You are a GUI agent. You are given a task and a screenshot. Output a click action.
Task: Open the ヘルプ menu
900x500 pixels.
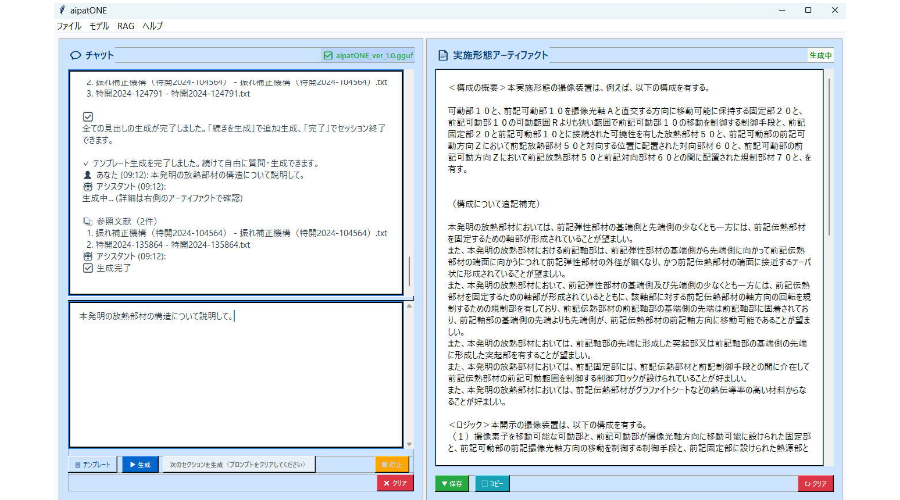pyautogui.click(x=152, y=26)
